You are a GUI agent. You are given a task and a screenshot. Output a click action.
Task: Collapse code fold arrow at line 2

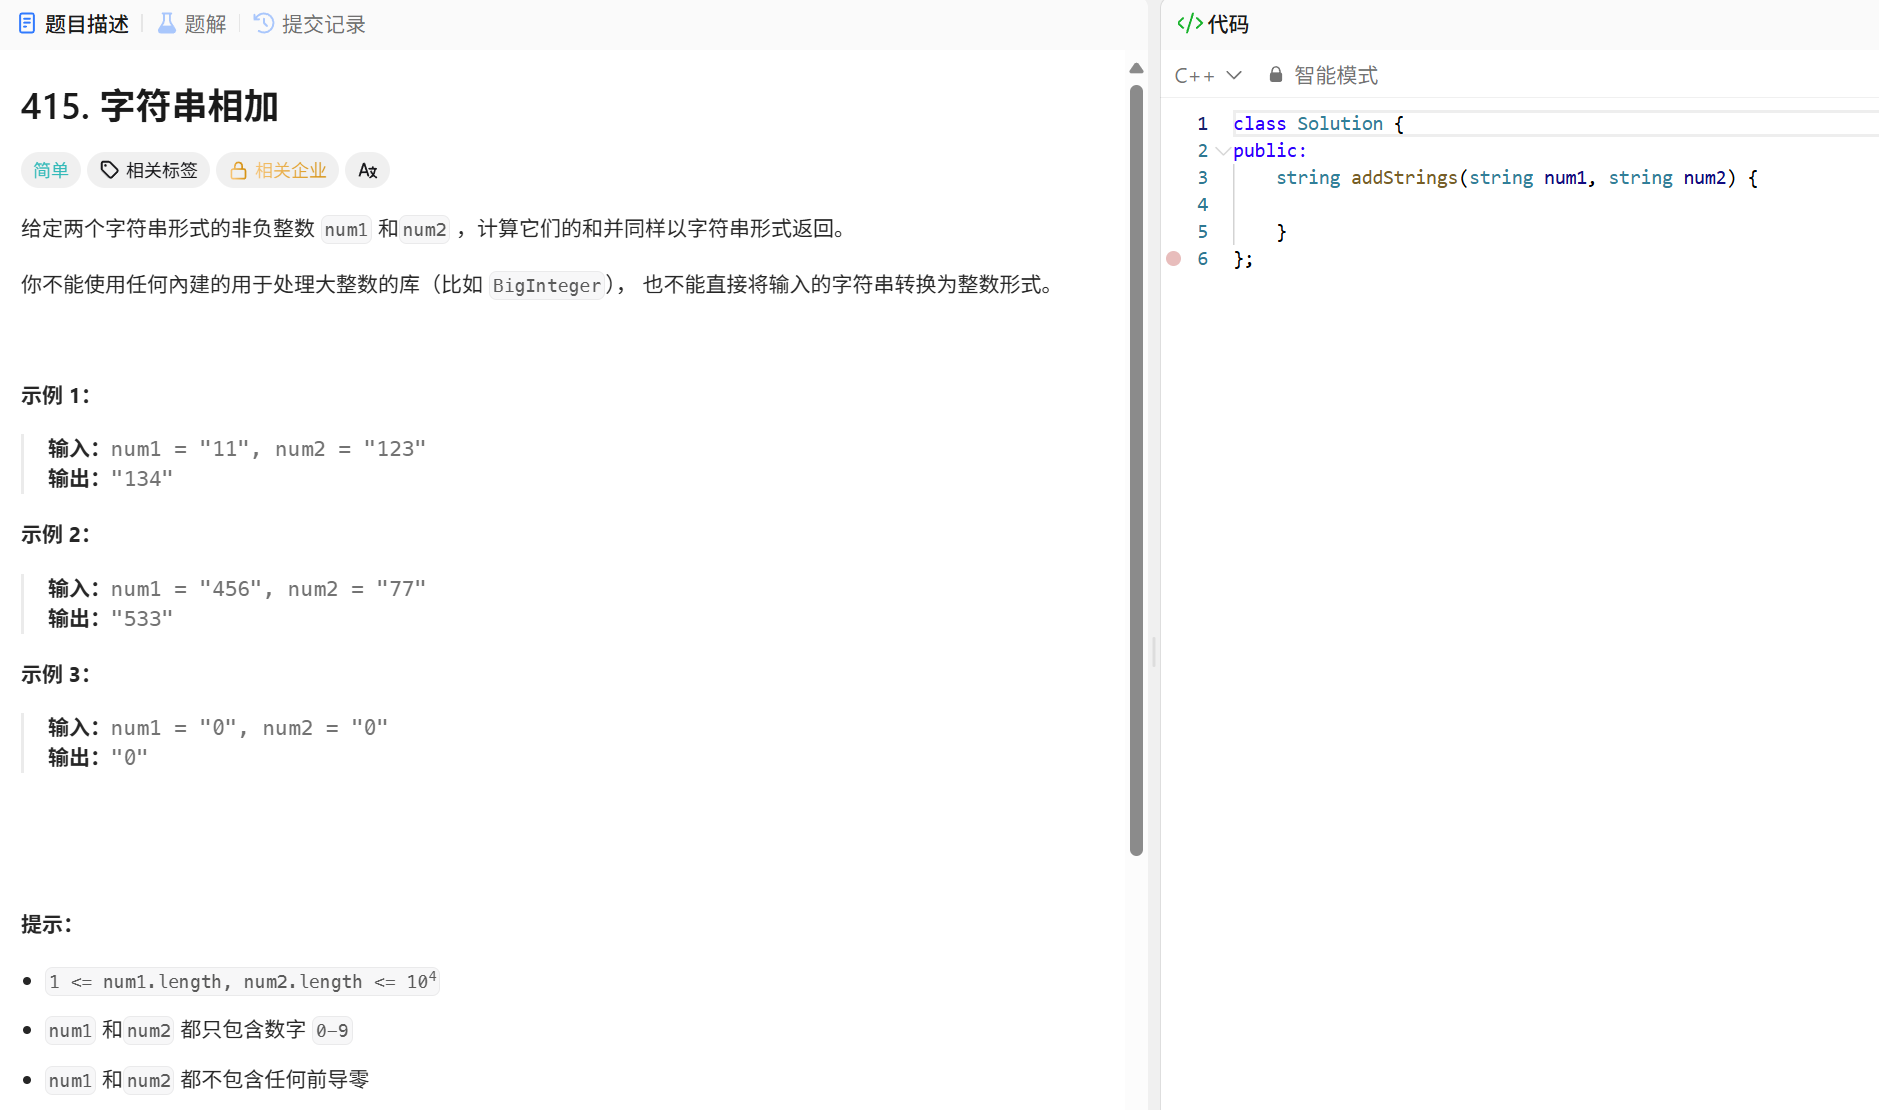click(1223, 151)
